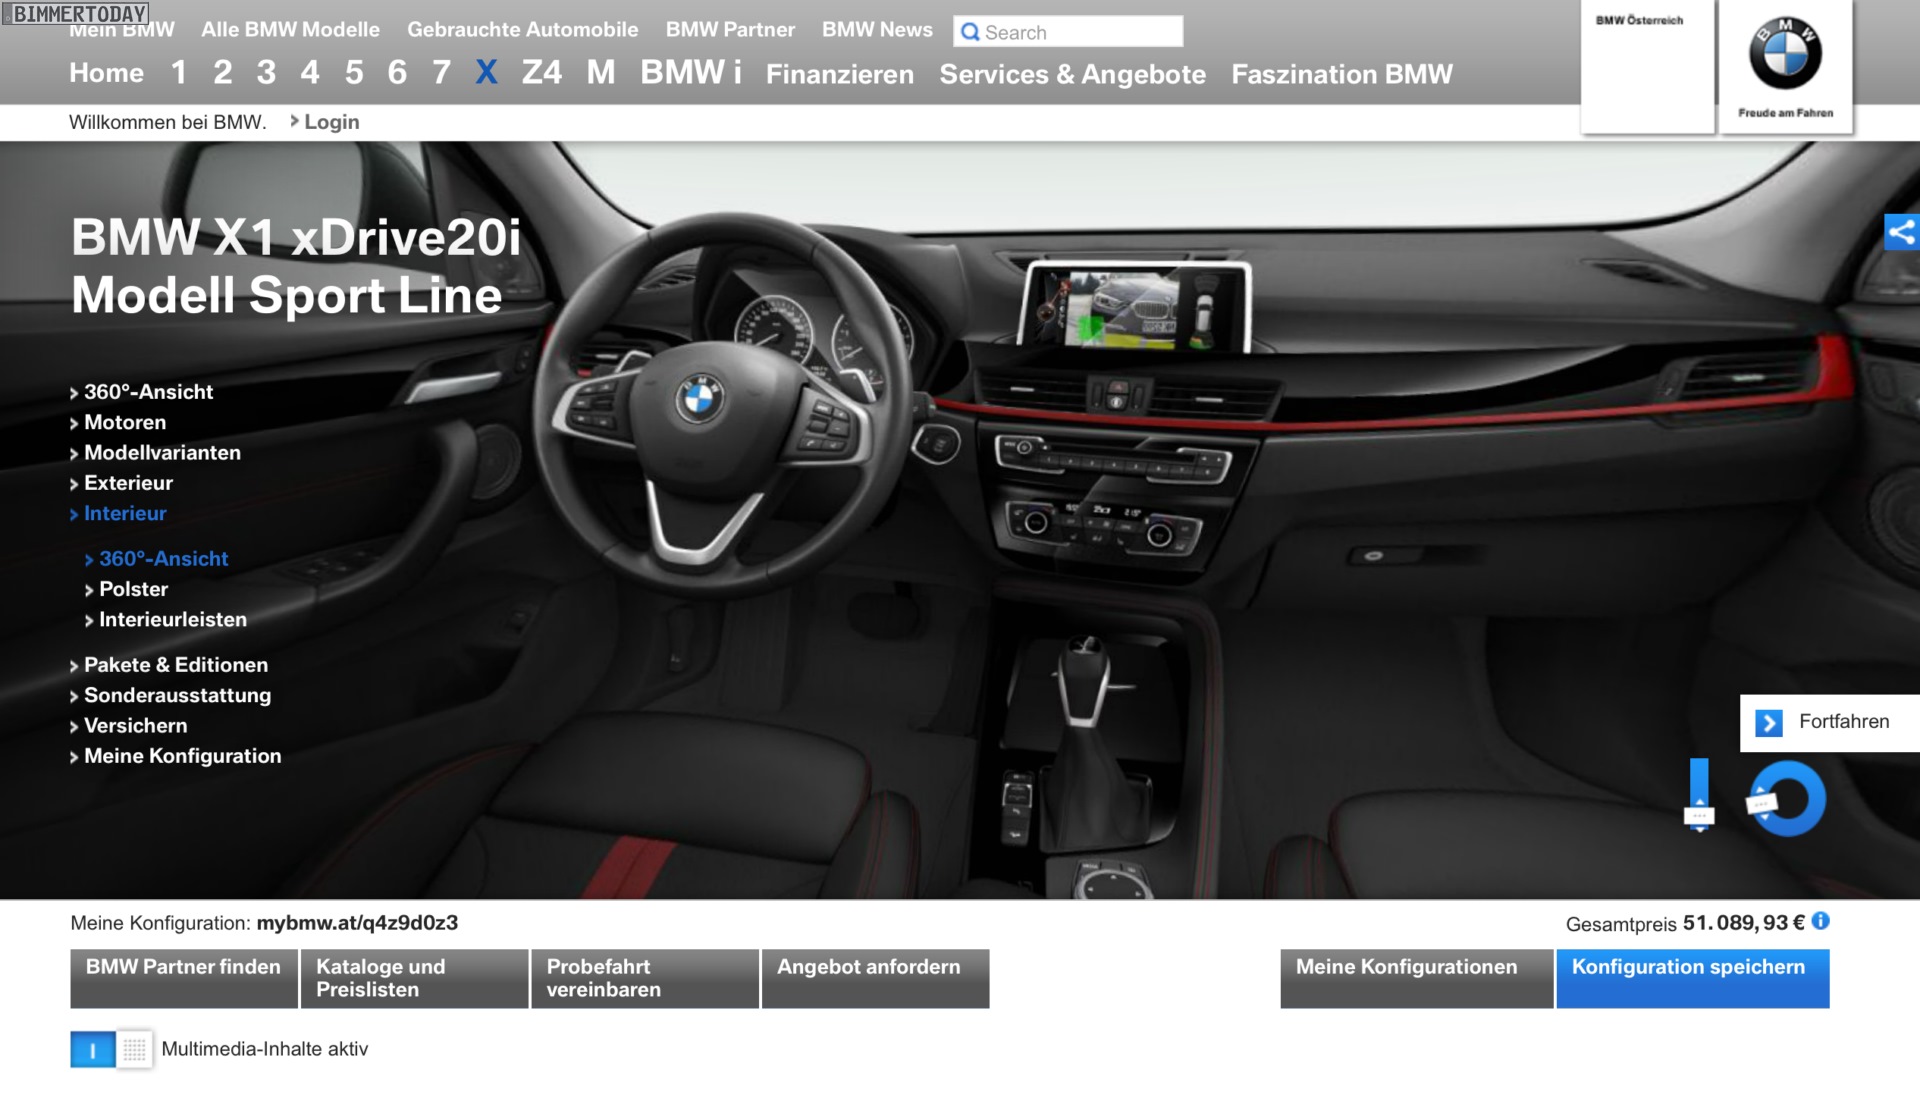Click the circular 360° rotation control
This screenshot has width=1920, height=1101.
[x=1788, y=799]
